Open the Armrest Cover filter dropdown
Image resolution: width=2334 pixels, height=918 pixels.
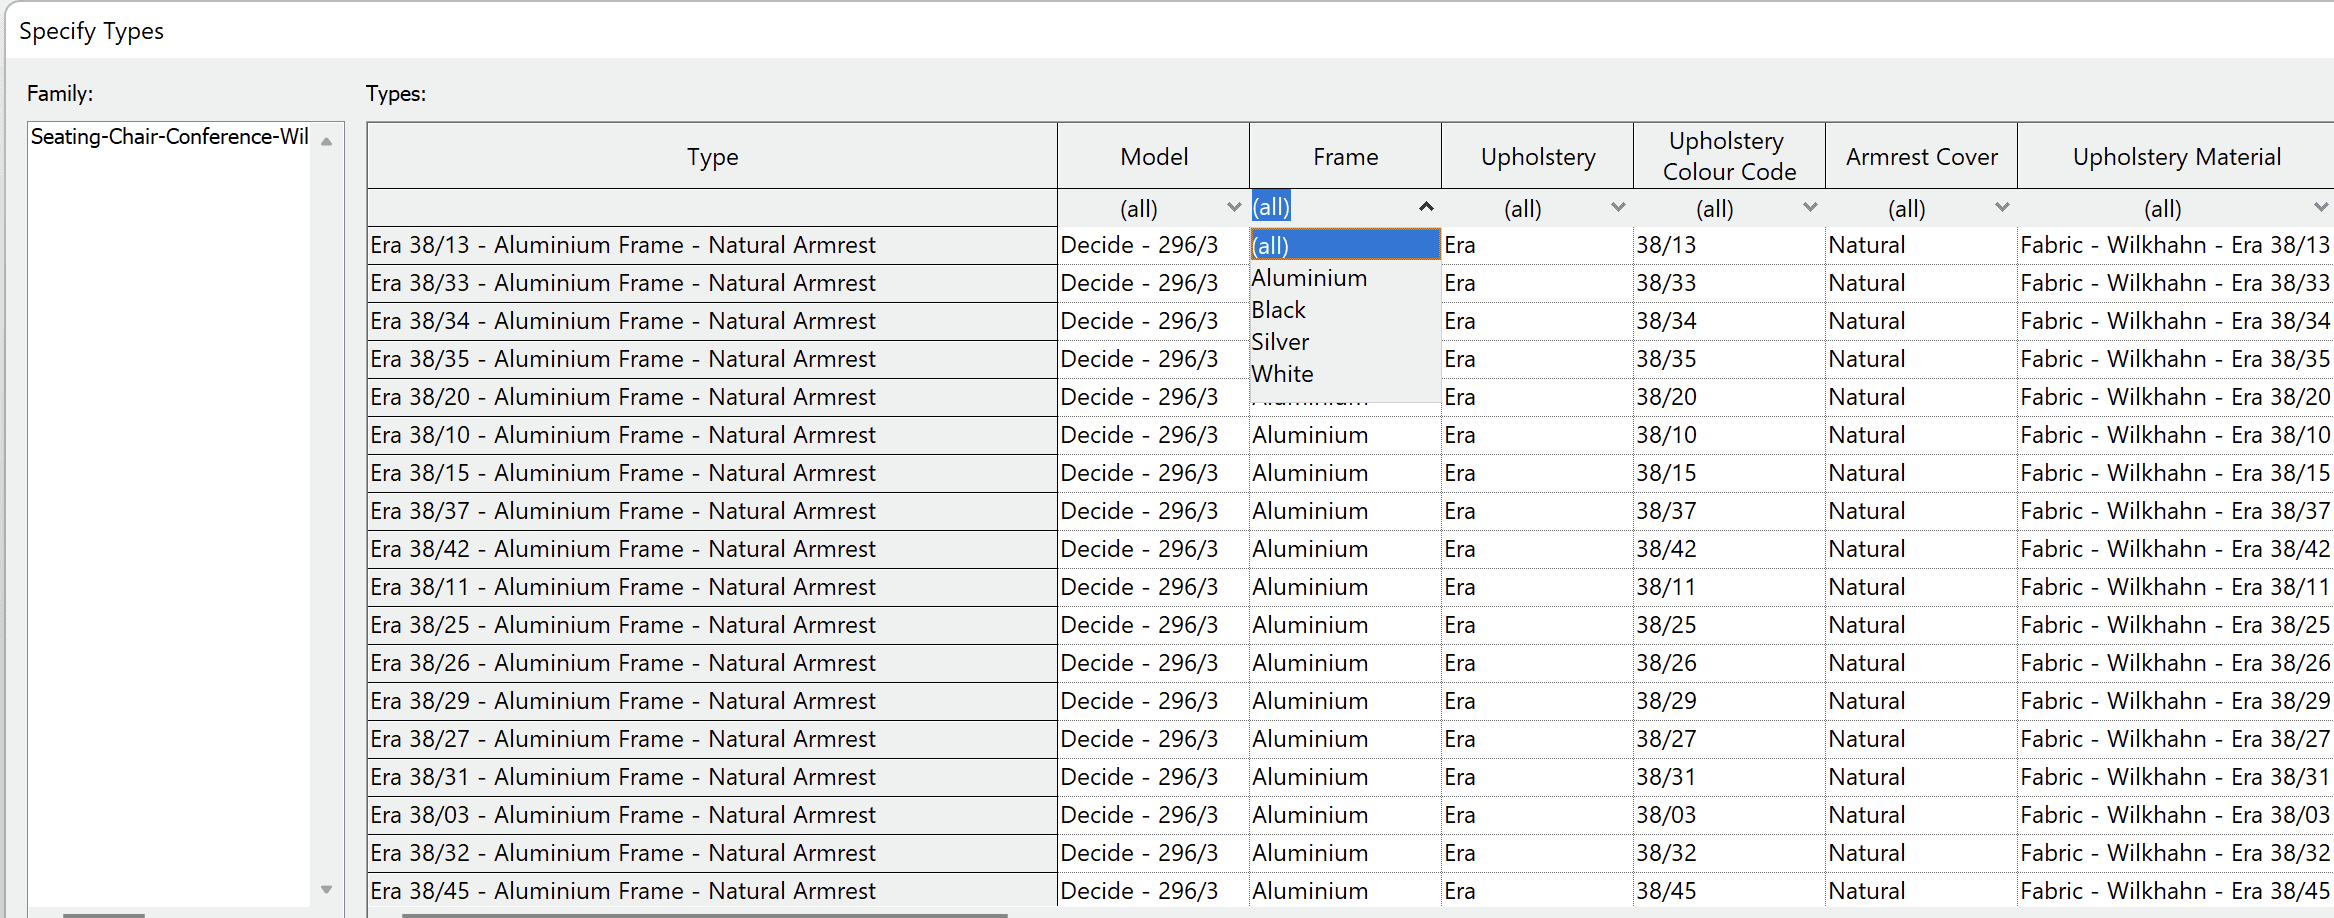pos(2001,207)
